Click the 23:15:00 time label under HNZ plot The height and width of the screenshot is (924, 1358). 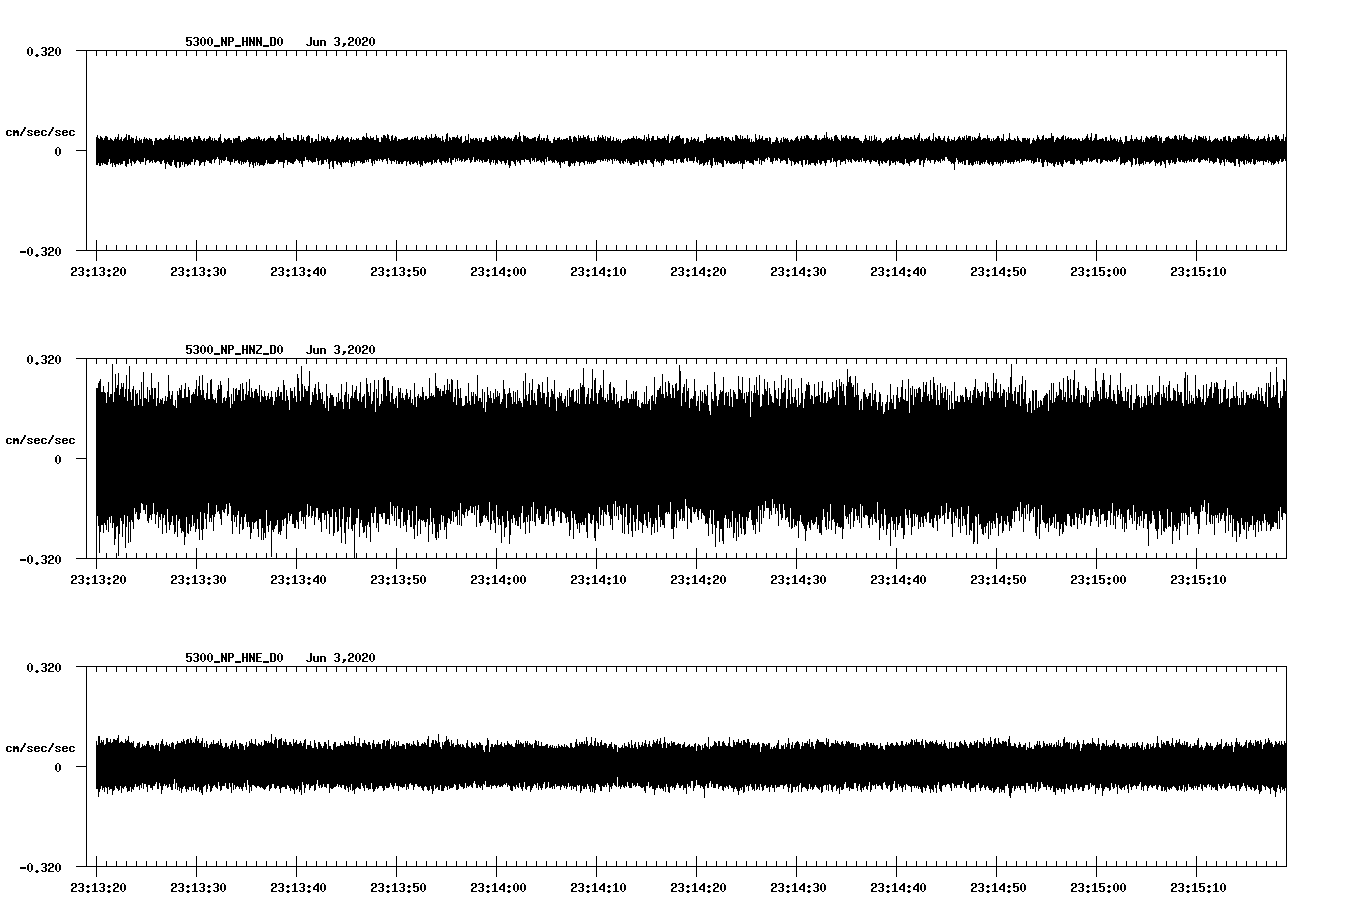(1098, 579)
